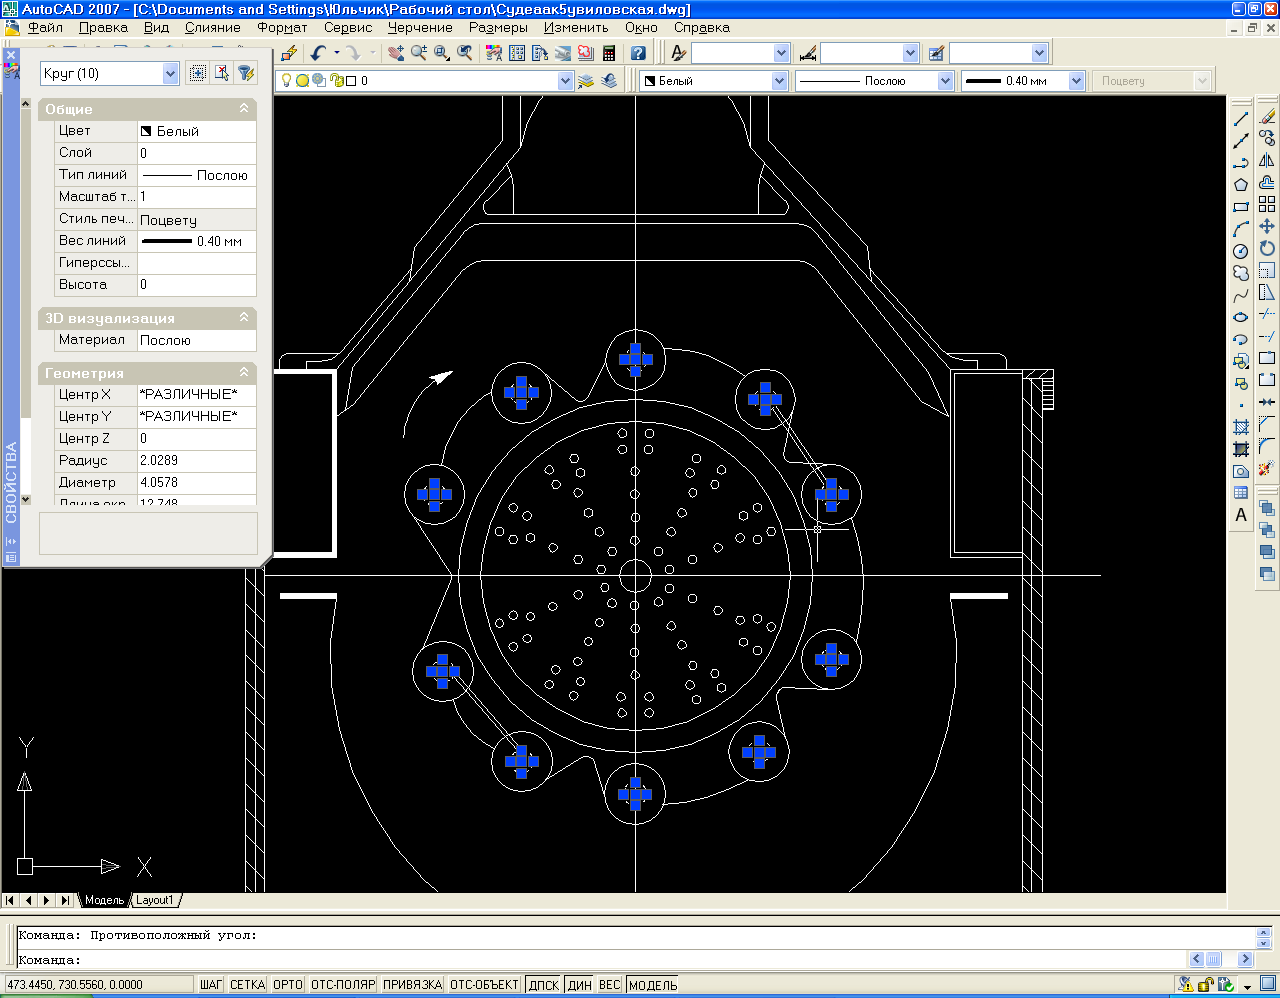Select the Polygon drawing tool
This screenshot has width=1280, height=998.
[x=1241, y=185]
